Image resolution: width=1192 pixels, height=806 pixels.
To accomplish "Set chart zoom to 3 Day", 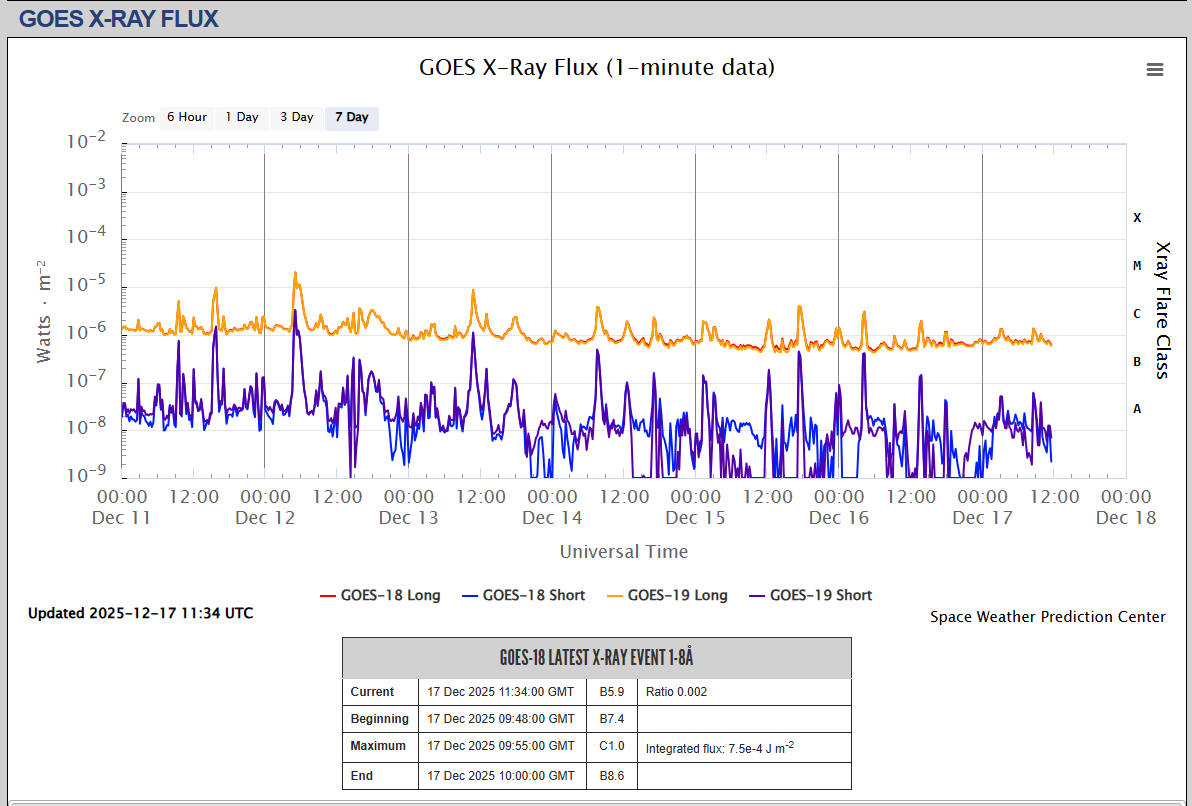I will (296, 118).
